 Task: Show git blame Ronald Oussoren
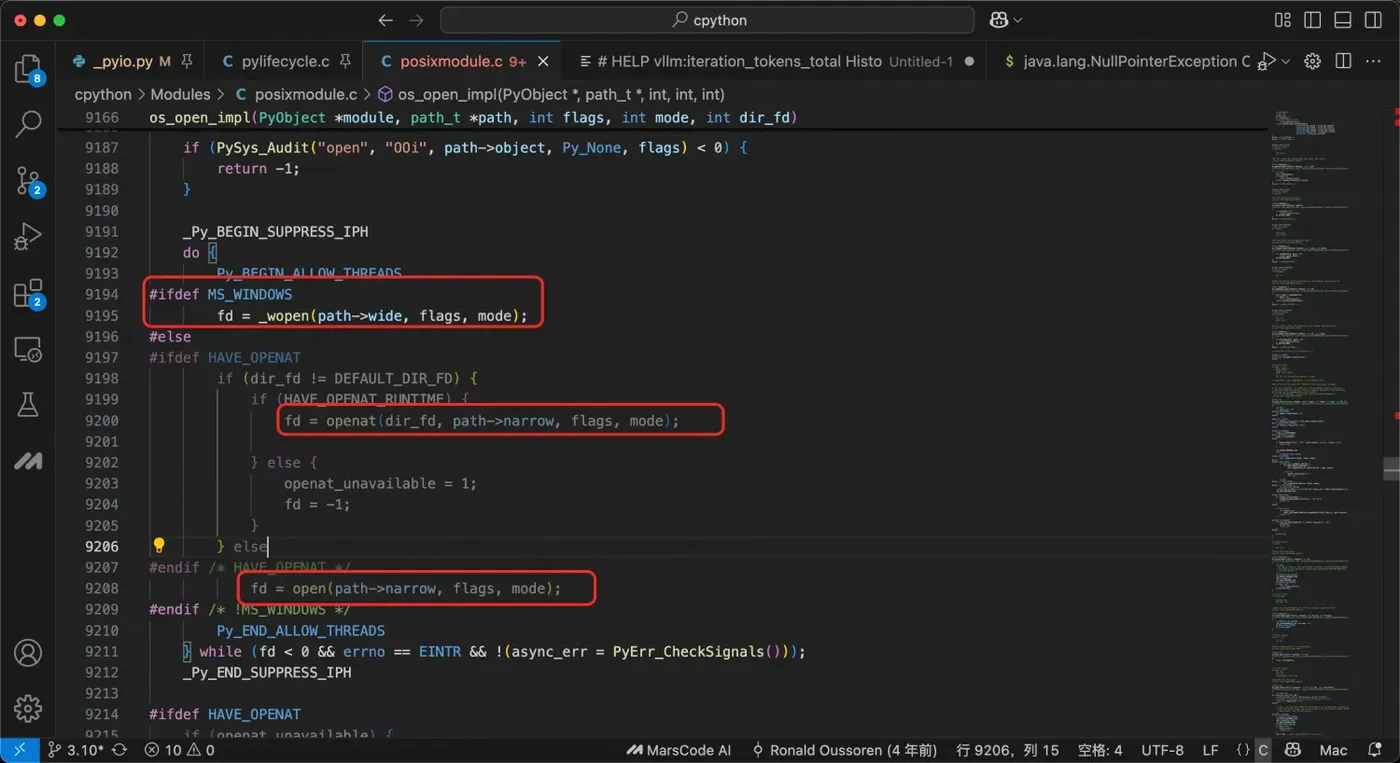point(844,750)
